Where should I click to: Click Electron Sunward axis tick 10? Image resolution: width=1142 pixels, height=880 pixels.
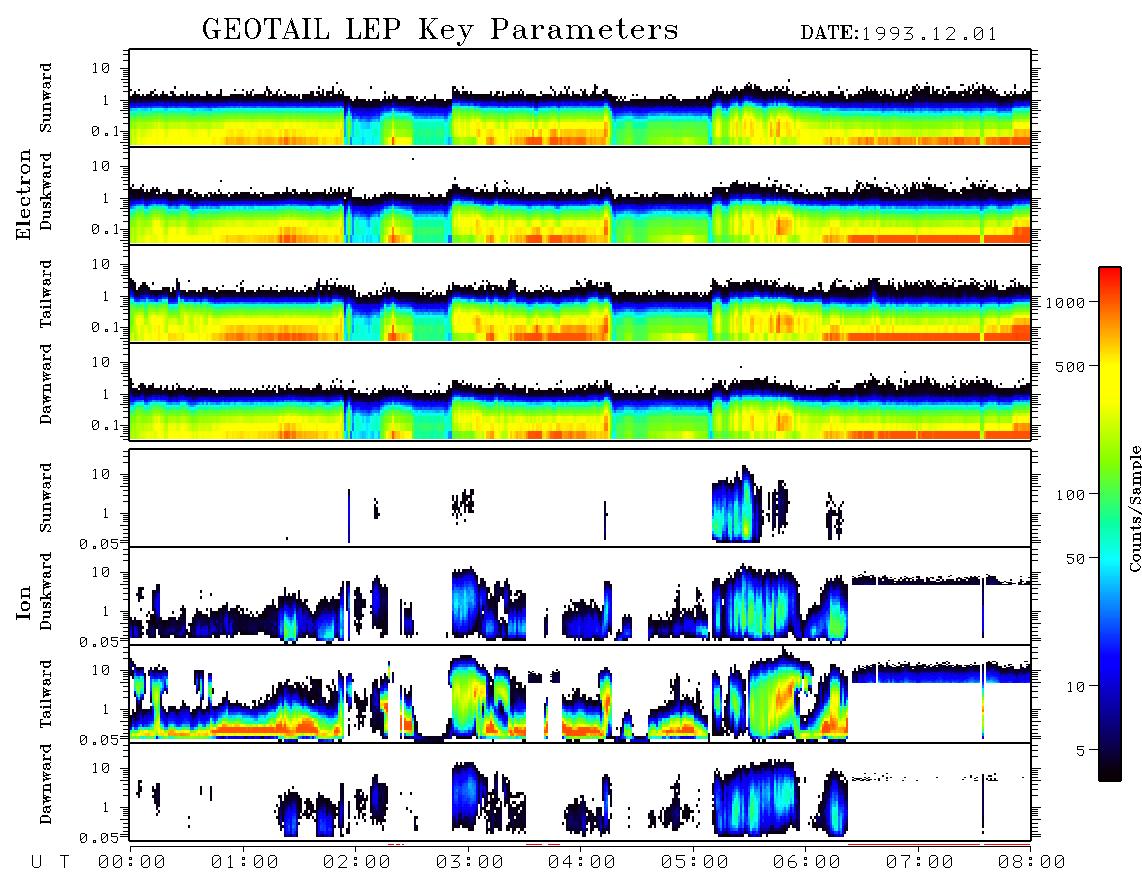[x=101, y=68]
